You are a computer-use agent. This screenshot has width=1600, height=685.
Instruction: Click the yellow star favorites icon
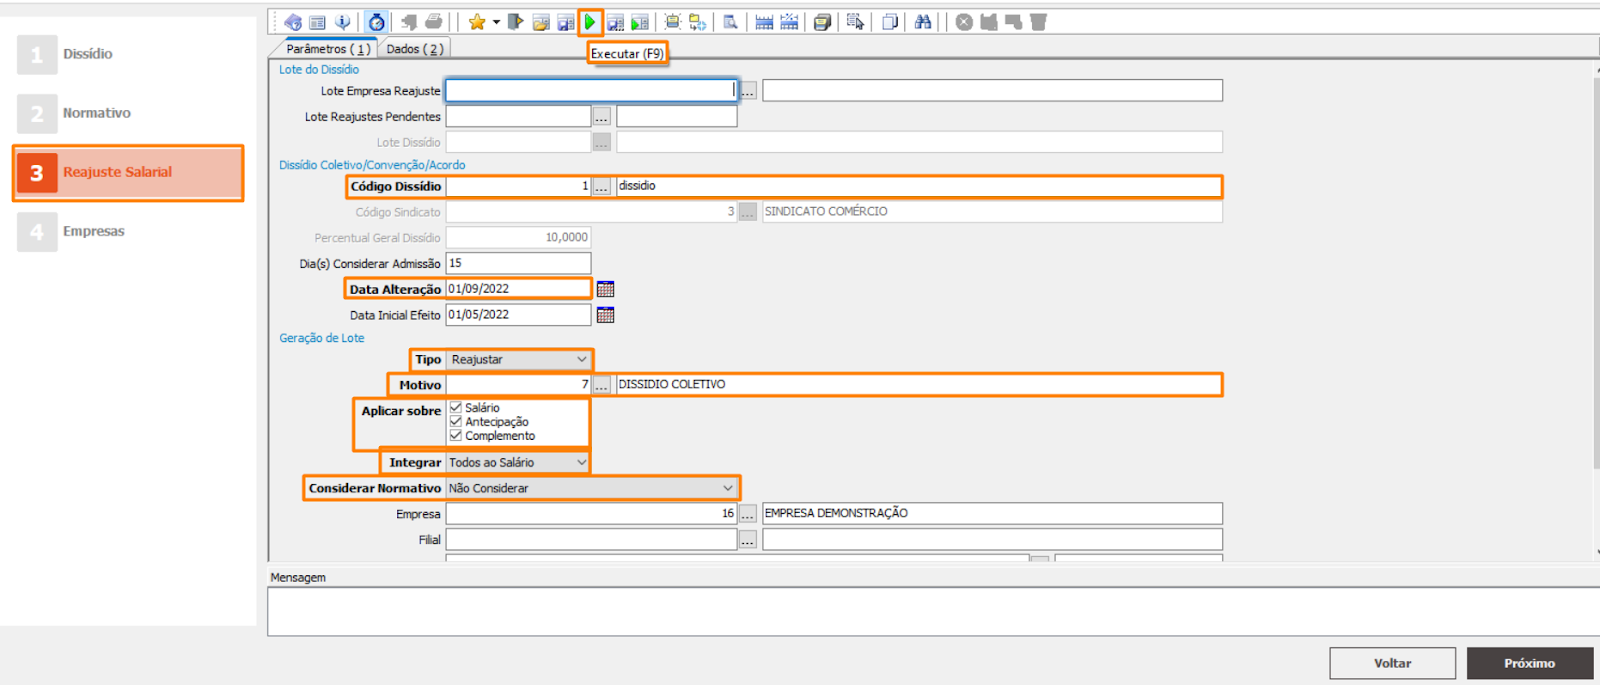tap(477, 22)
